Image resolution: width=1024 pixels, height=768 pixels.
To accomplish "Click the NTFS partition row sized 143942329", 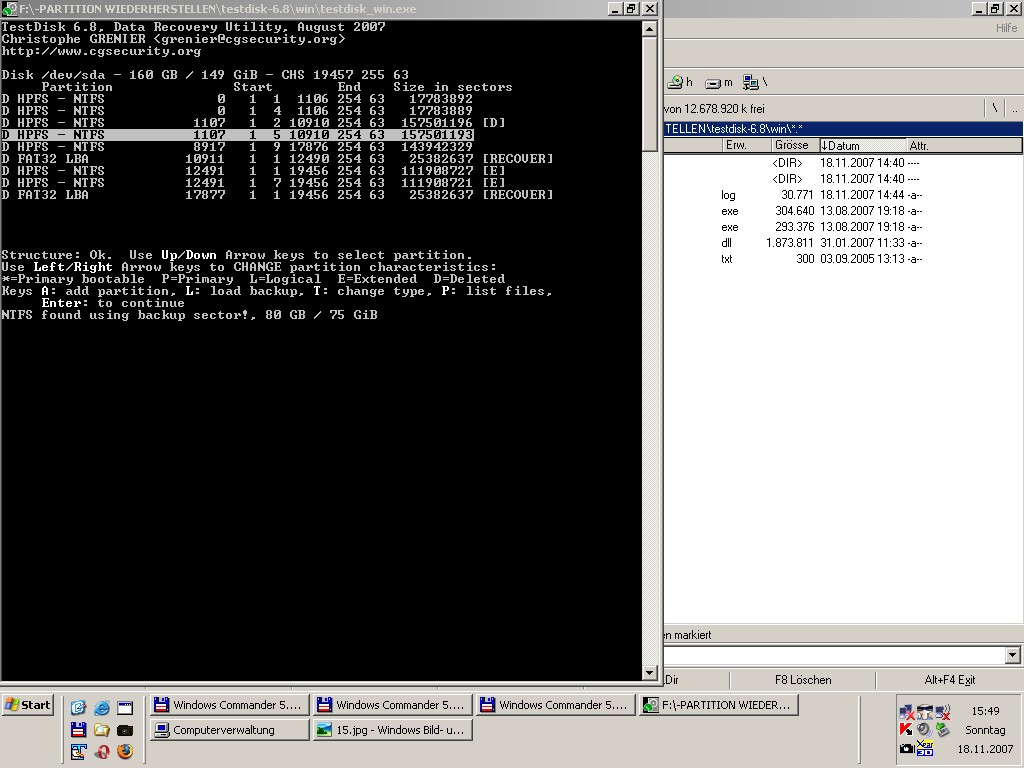I will 237,147.
